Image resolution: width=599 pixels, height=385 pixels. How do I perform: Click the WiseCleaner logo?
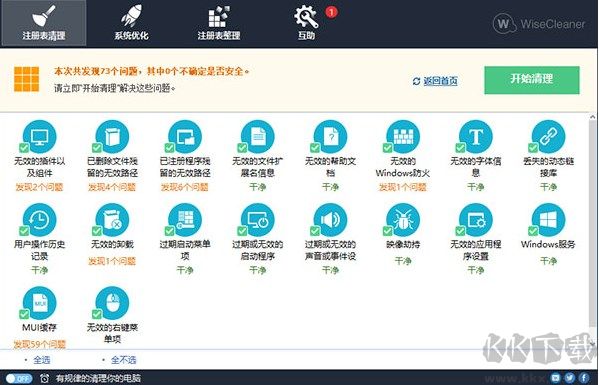539,24
